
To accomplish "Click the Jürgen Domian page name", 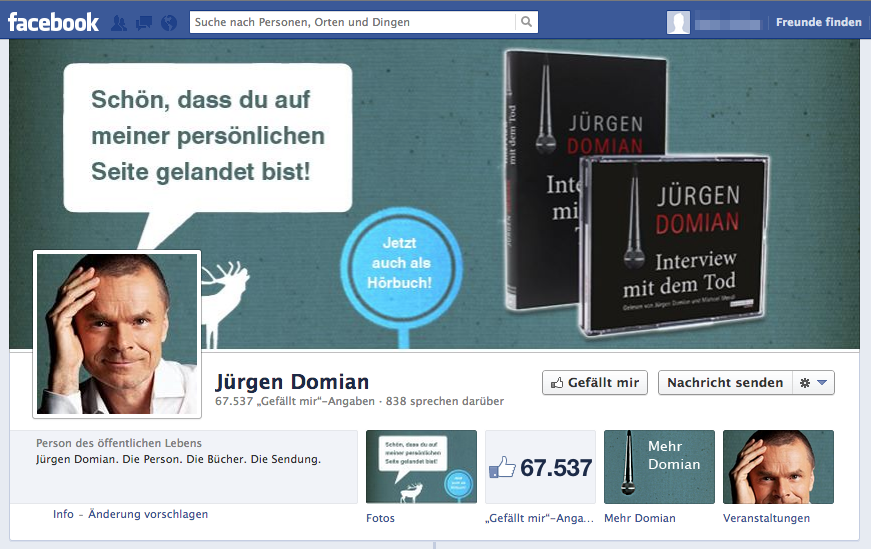I will click(x=292, y=382).
